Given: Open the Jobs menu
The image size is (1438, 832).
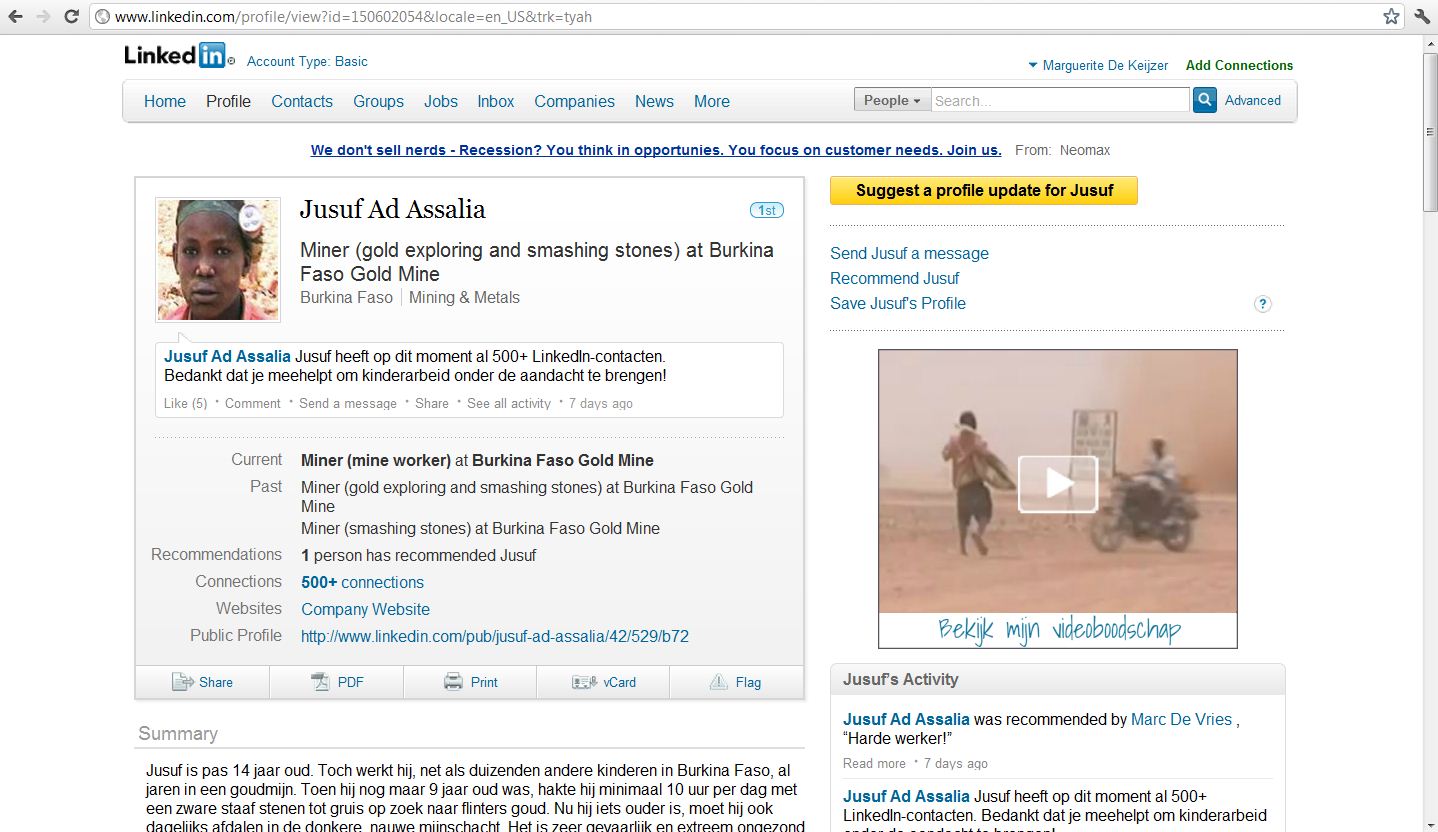Looking at the screenshot, I should click(x=441, y=101).
